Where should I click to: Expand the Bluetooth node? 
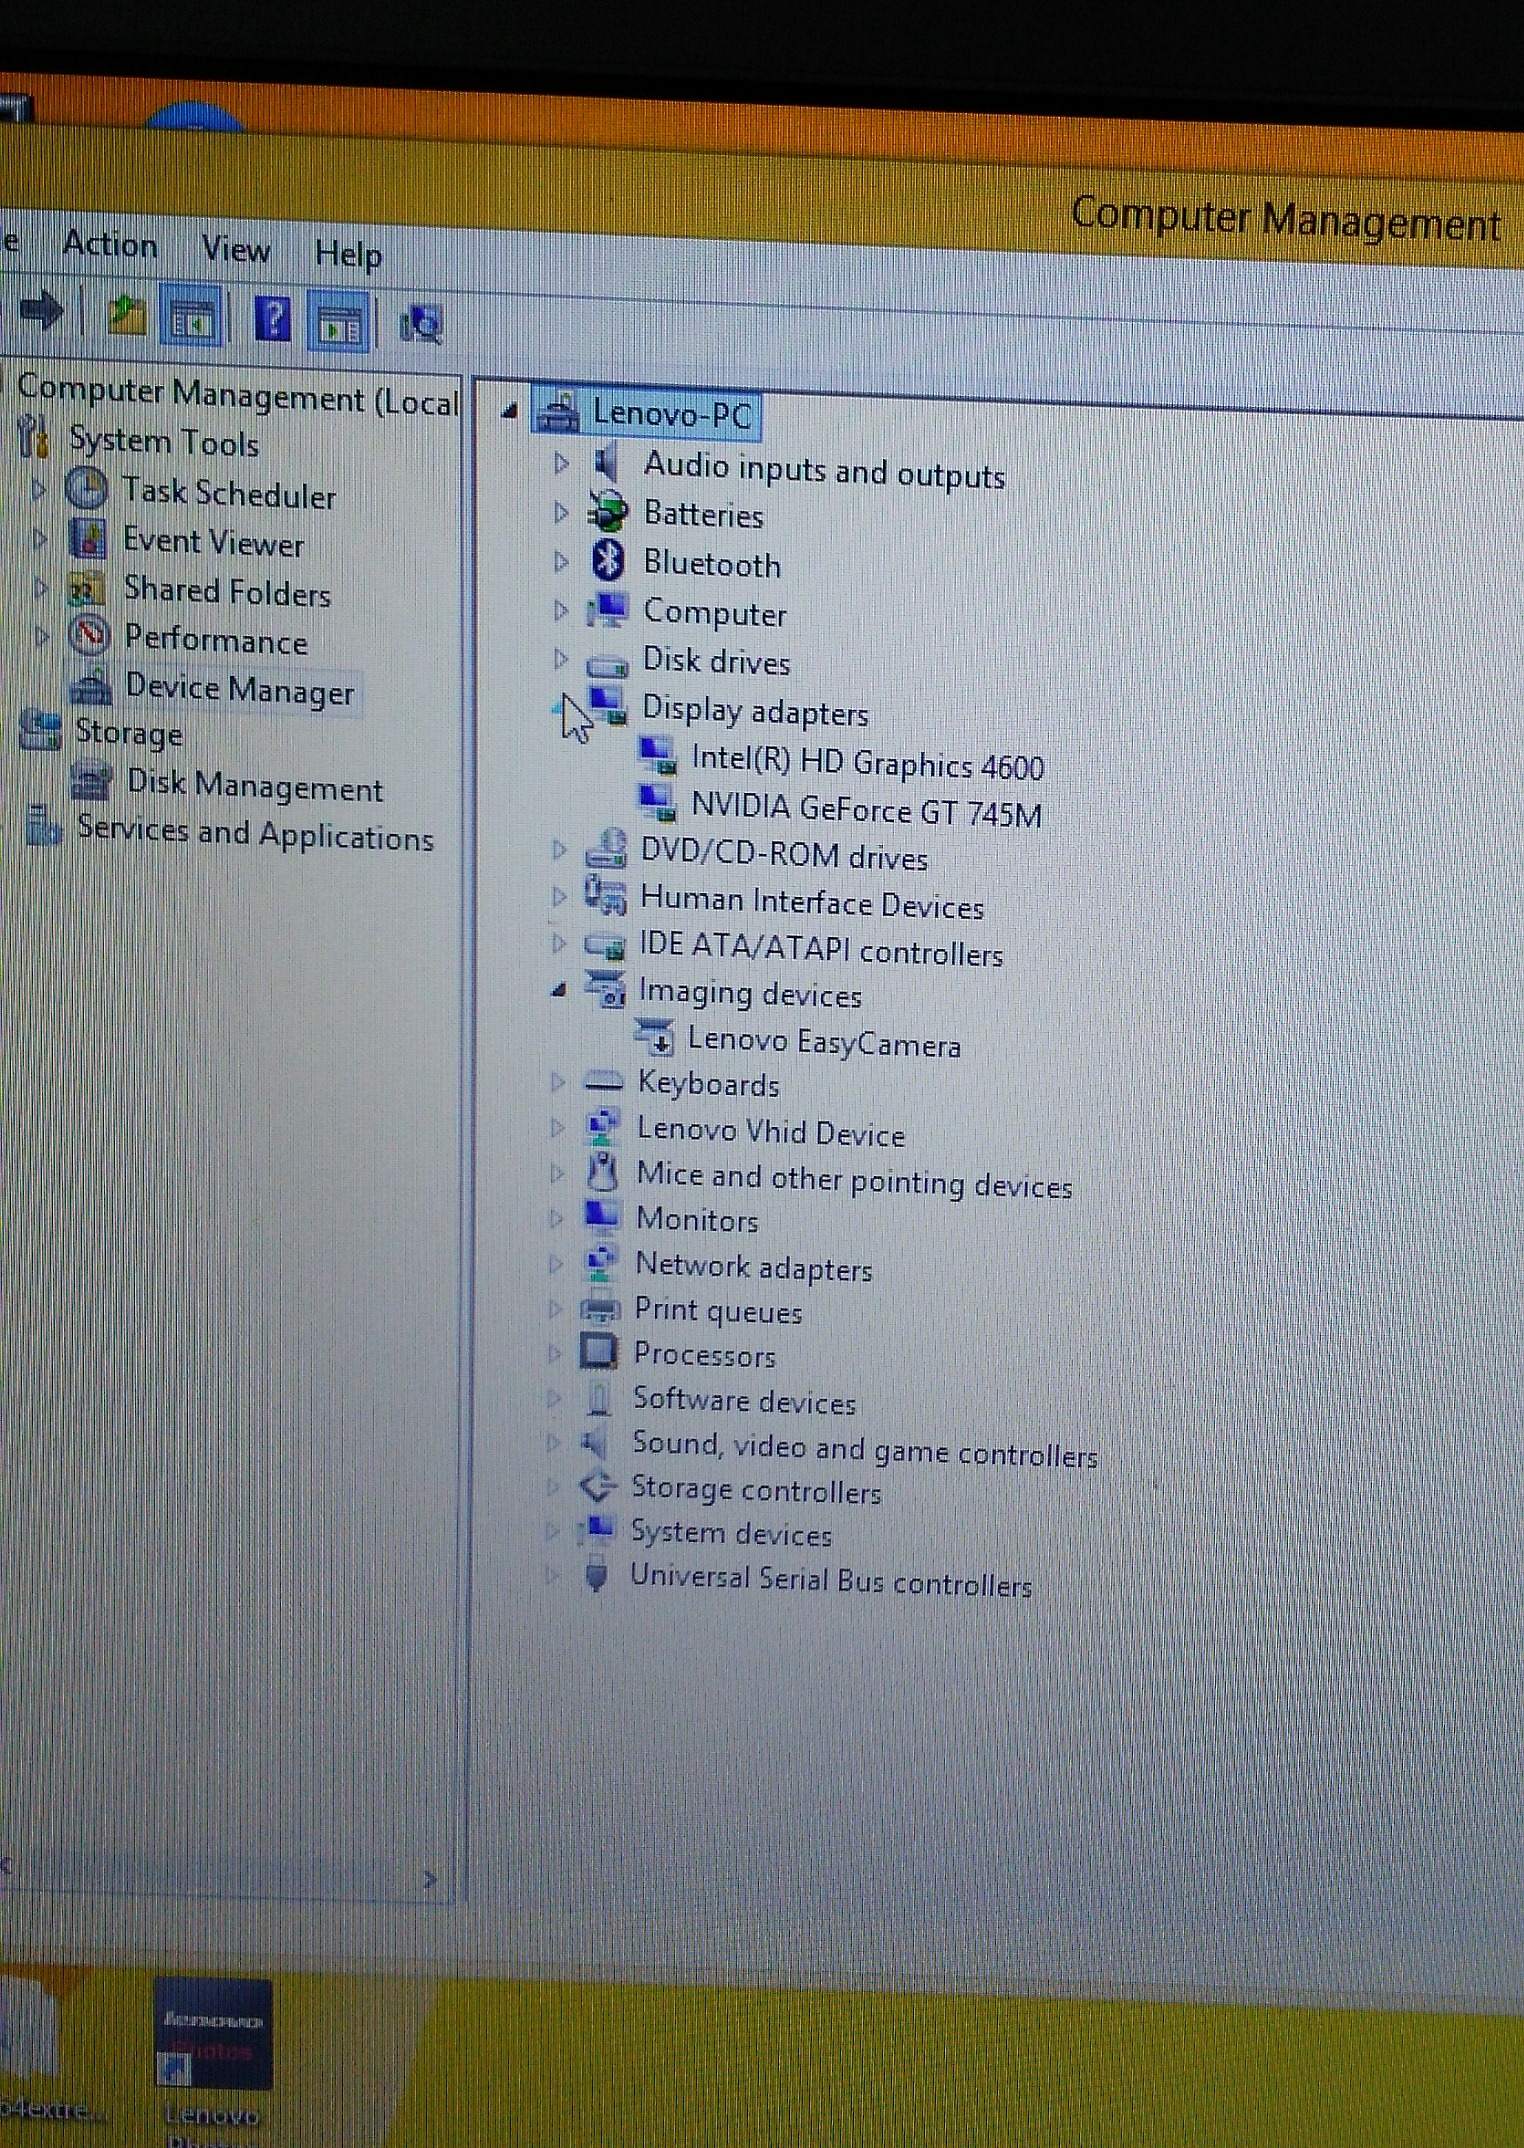tap(561, 561)
